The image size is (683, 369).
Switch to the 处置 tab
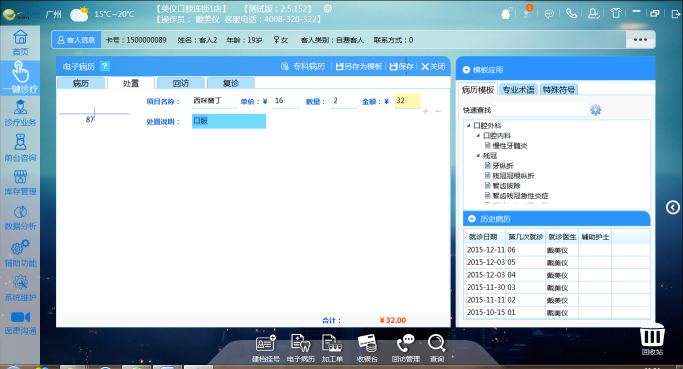pos(131,83)
